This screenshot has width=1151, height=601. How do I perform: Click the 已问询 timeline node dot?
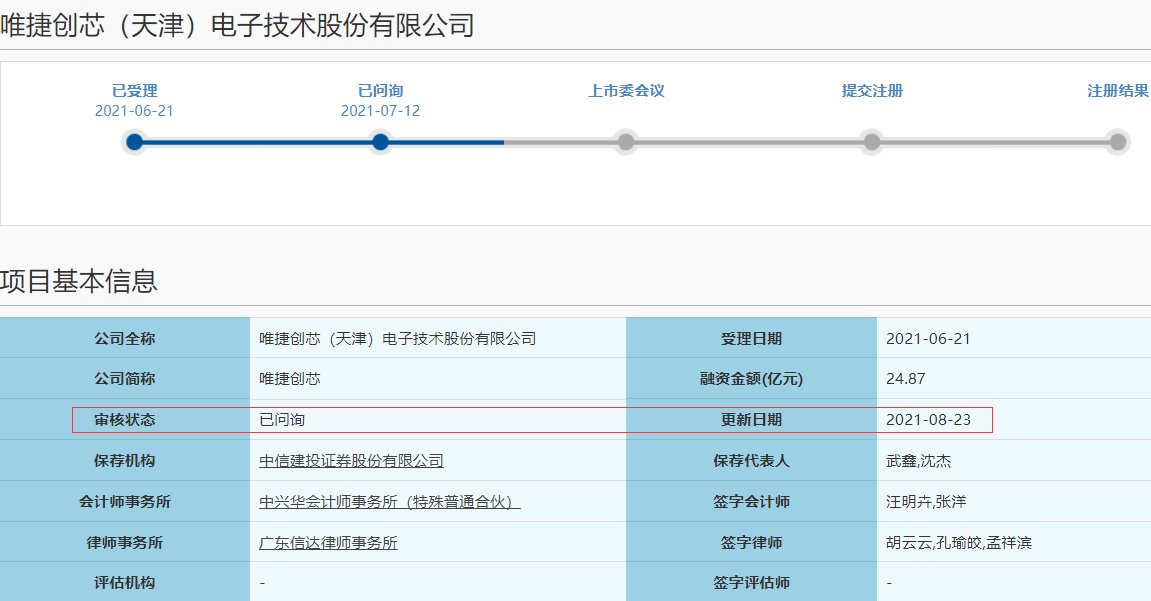[380, 142]
